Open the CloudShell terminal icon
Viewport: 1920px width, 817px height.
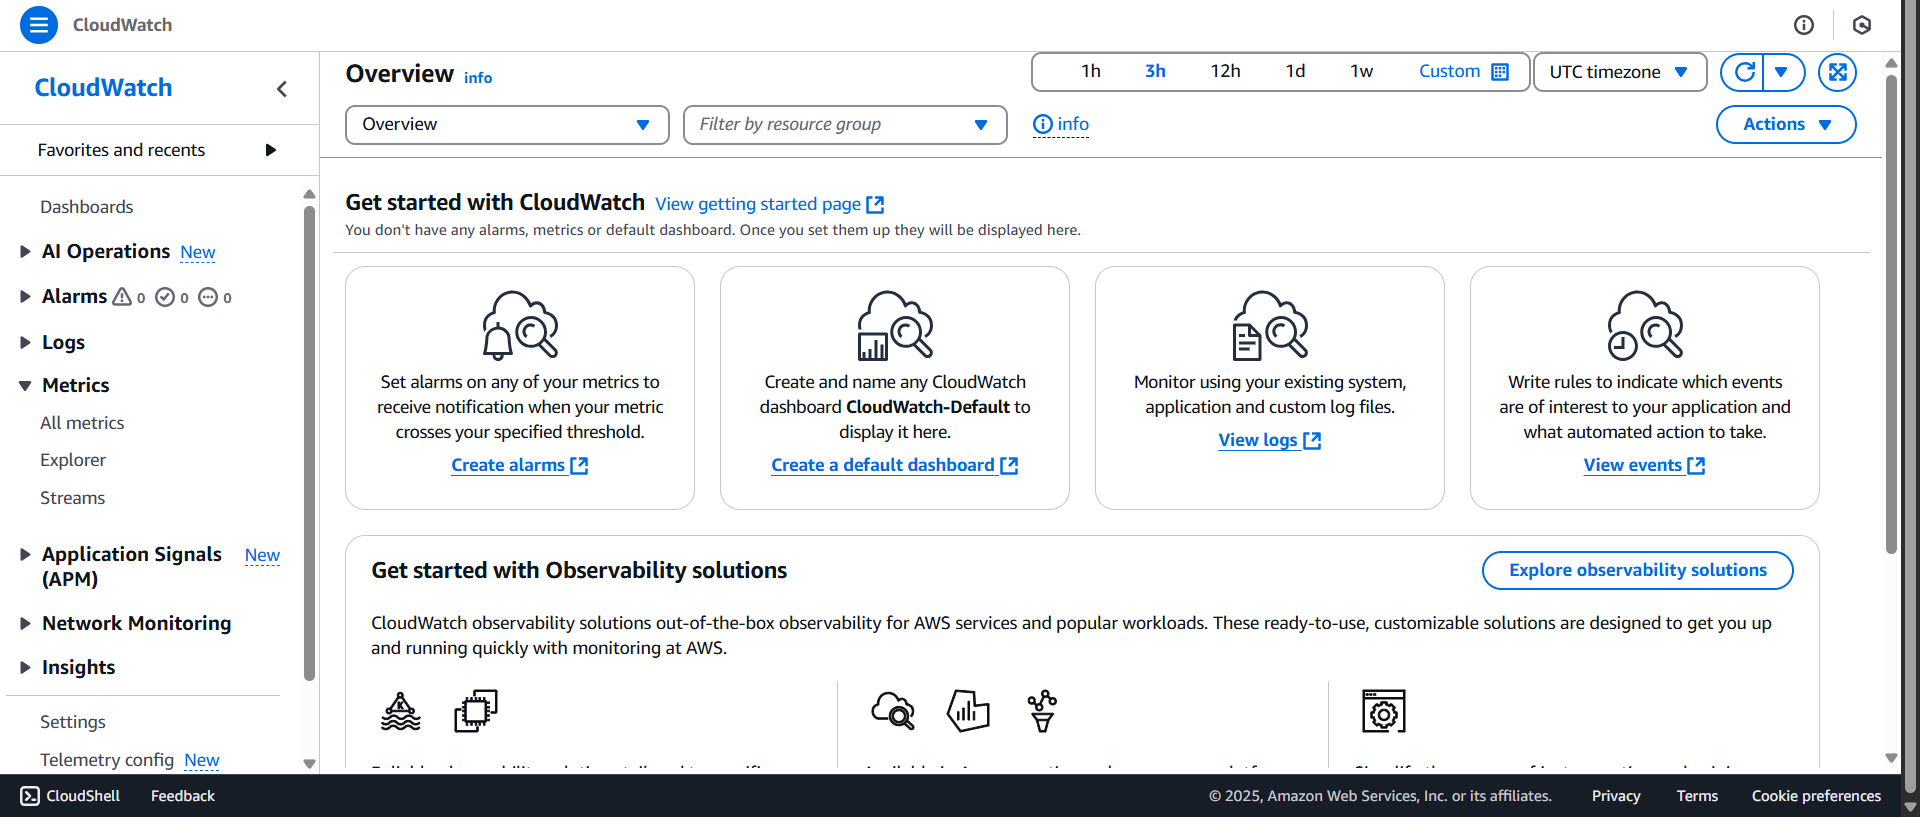[x=30, y=796]
